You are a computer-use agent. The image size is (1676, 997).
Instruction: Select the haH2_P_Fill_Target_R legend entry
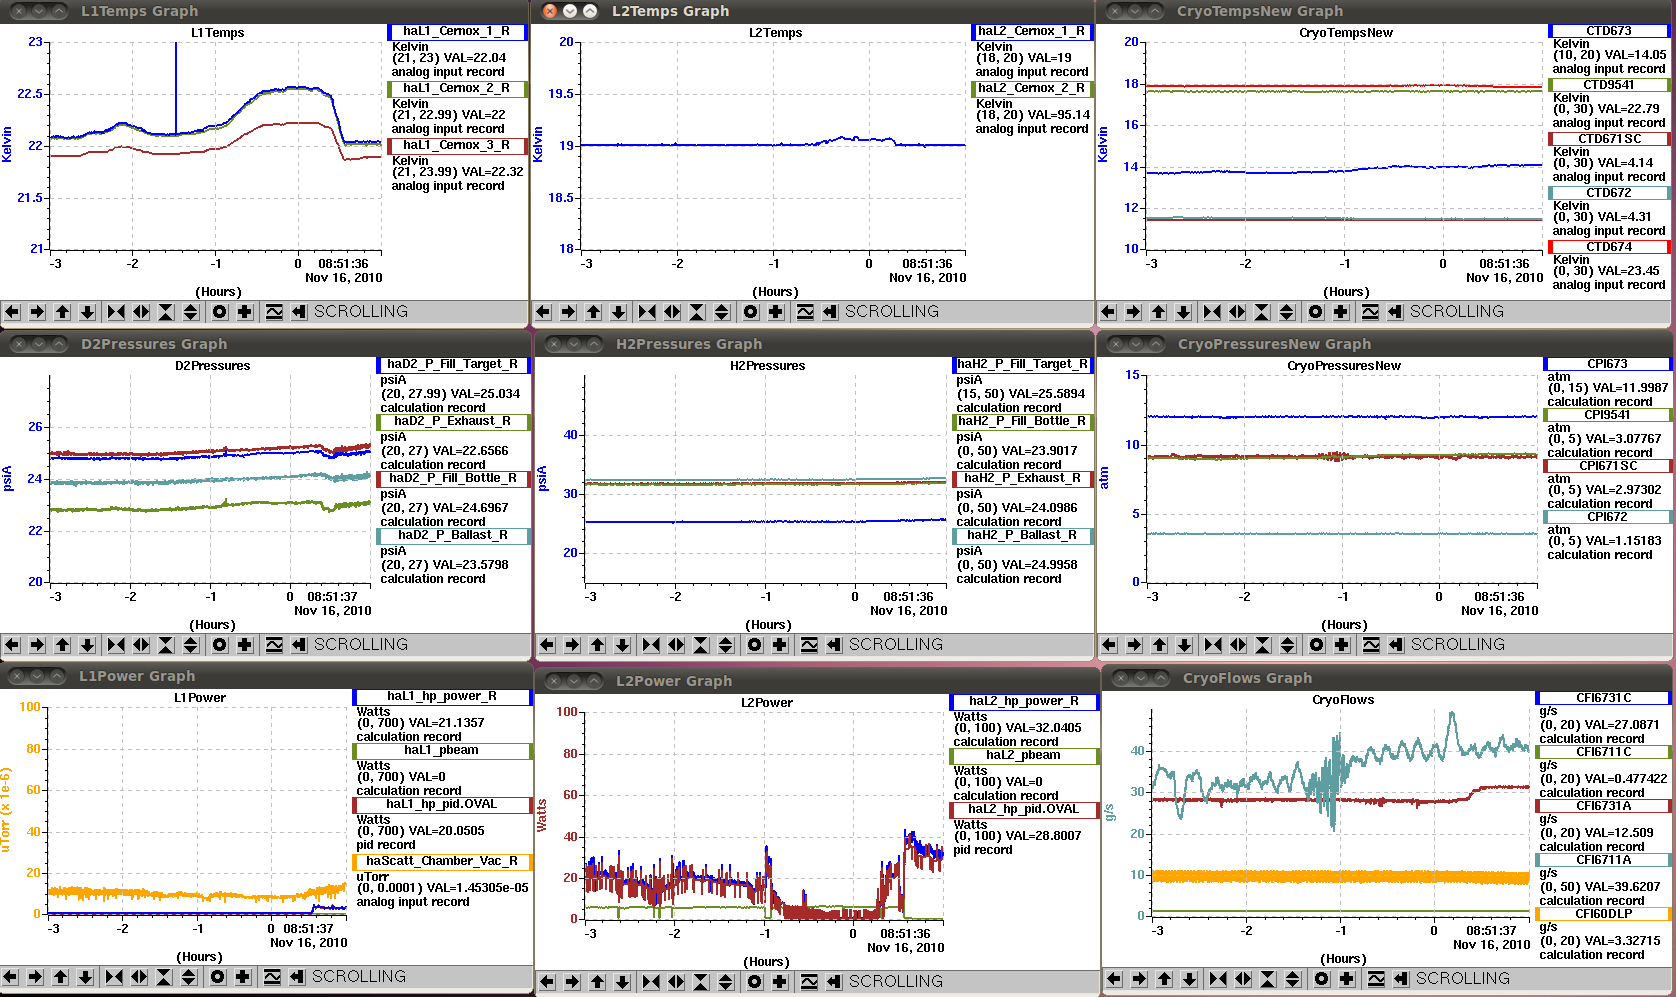point(1023,365)
